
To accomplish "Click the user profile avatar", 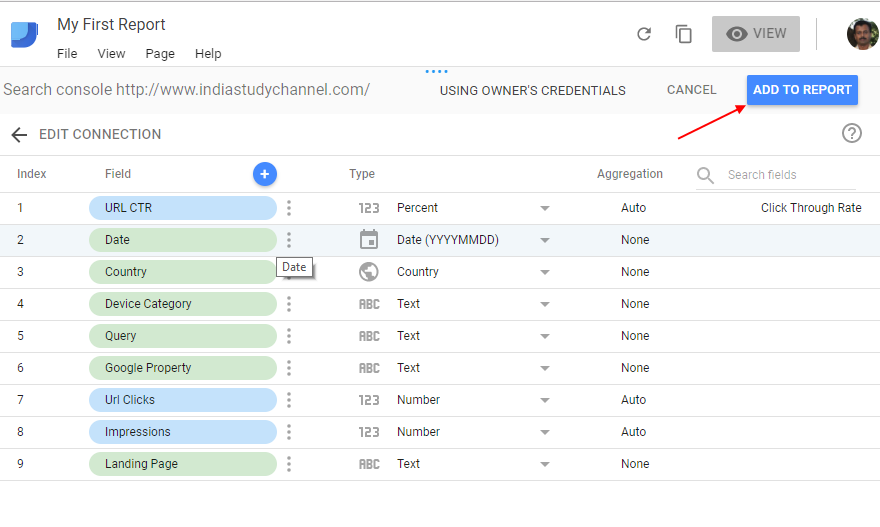I will (x=862, y=34).
